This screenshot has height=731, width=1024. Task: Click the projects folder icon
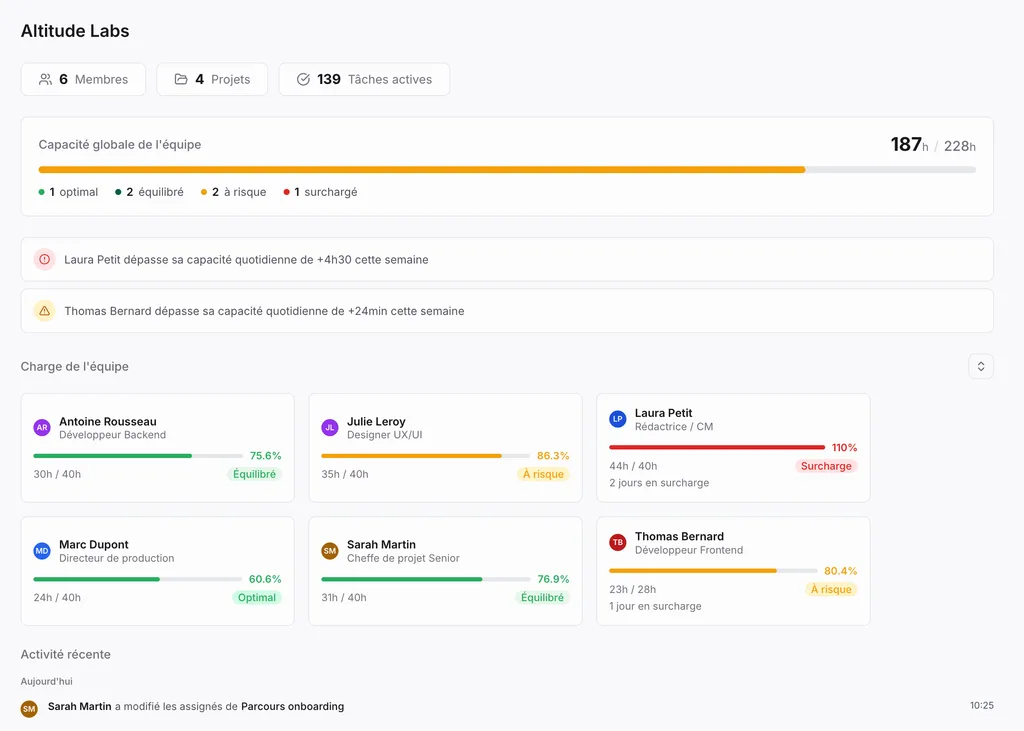(x=181, y=79)
